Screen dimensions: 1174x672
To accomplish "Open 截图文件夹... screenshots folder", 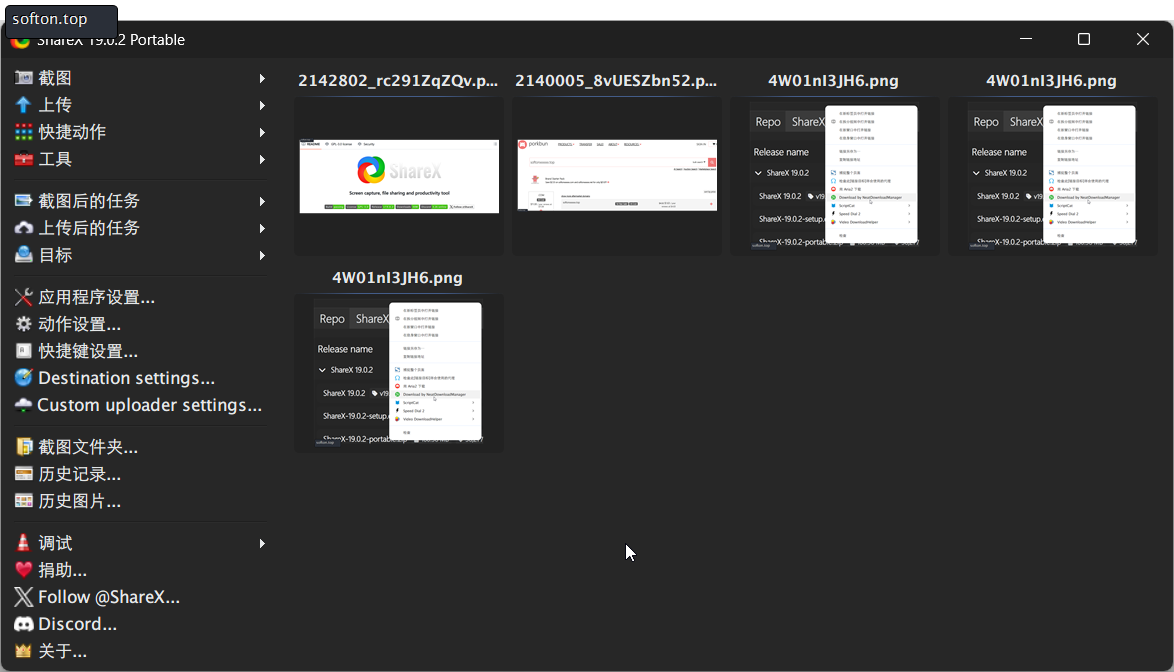I will [x=140, y=447].
